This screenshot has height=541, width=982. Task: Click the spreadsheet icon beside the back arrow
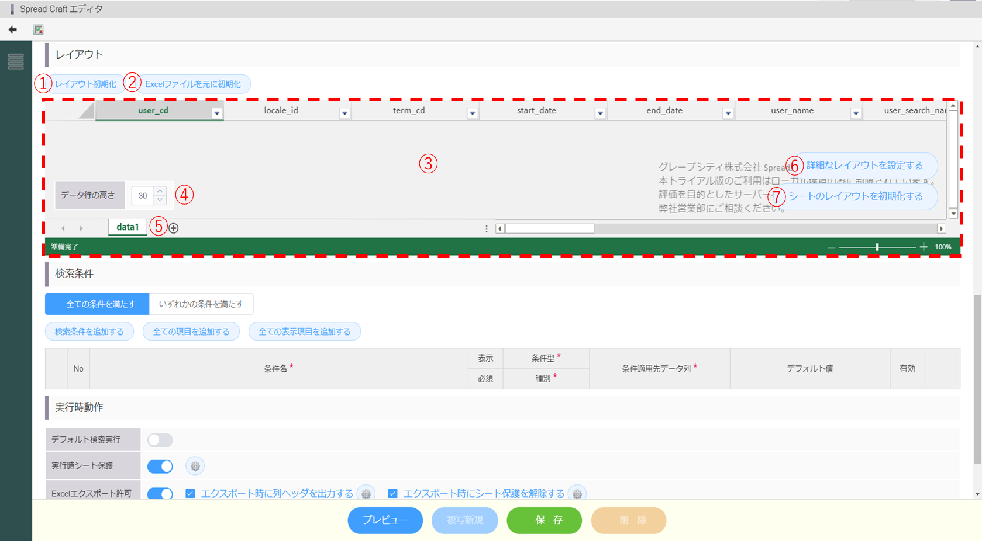coord(38,29)
